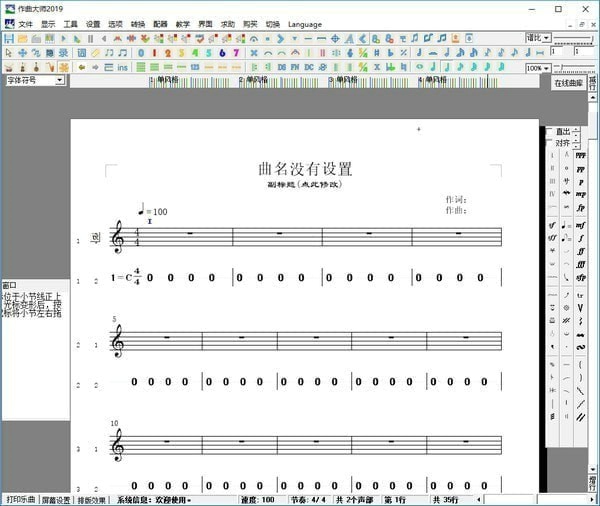Image resolution: width=600 pixels, height=506 pixels.
Task: Open the 文件 menu
Action: [x=25, y=23]
